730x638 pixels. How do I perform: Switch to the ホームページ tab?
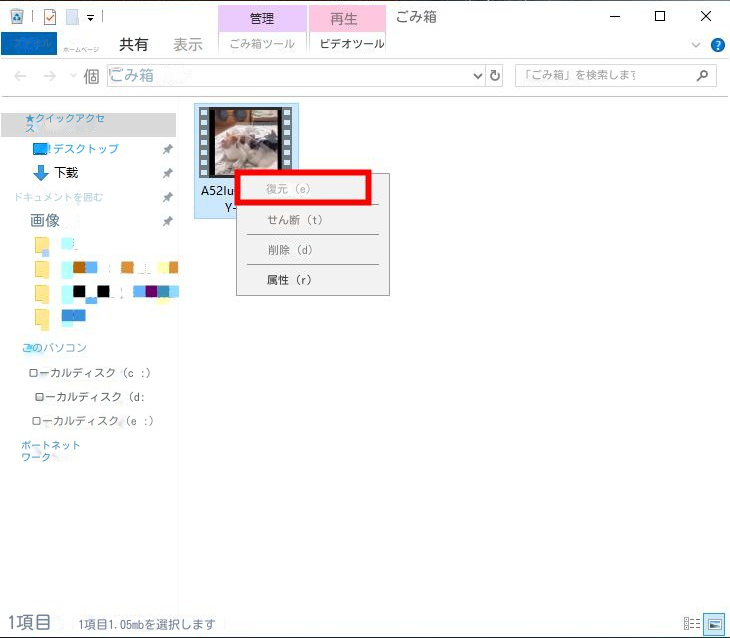81,49
